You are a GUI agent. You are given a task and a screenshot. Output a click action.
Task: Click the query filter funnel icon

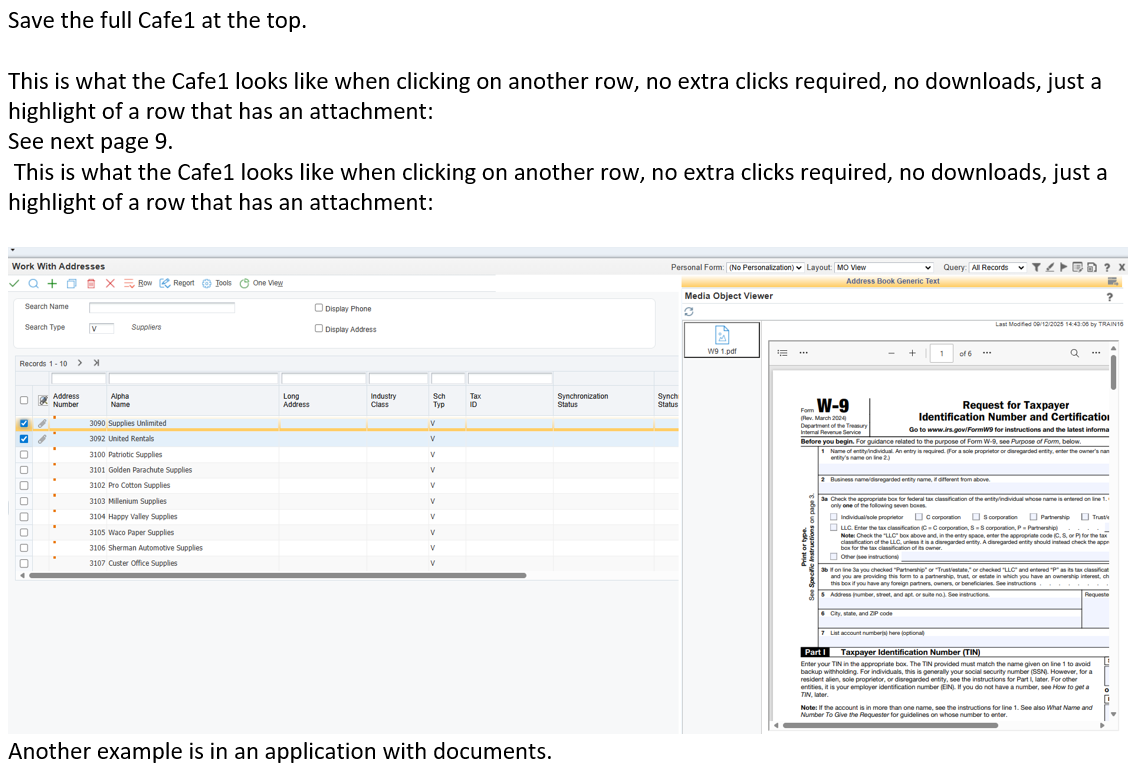[x=1036, y=267]
